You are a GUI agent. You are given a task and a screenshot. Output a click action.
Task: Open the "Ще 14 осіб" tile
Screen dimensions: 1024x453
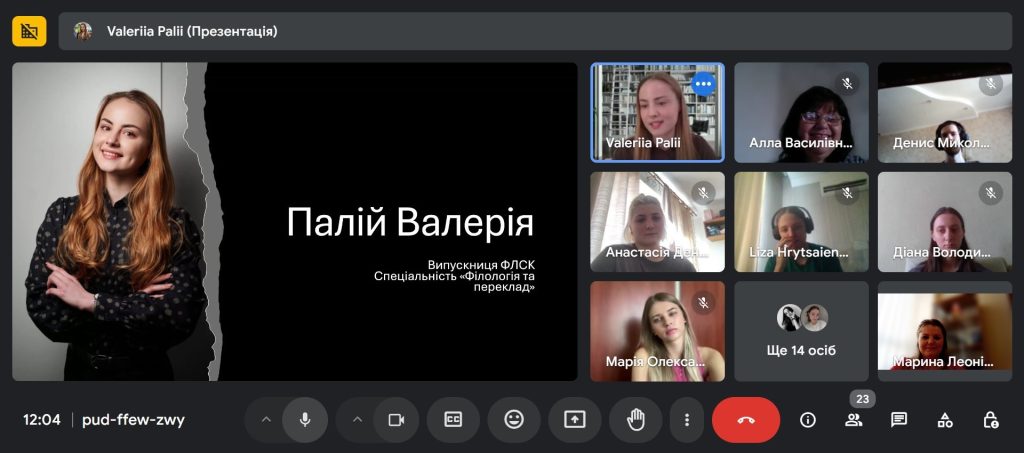pos(801,331)
